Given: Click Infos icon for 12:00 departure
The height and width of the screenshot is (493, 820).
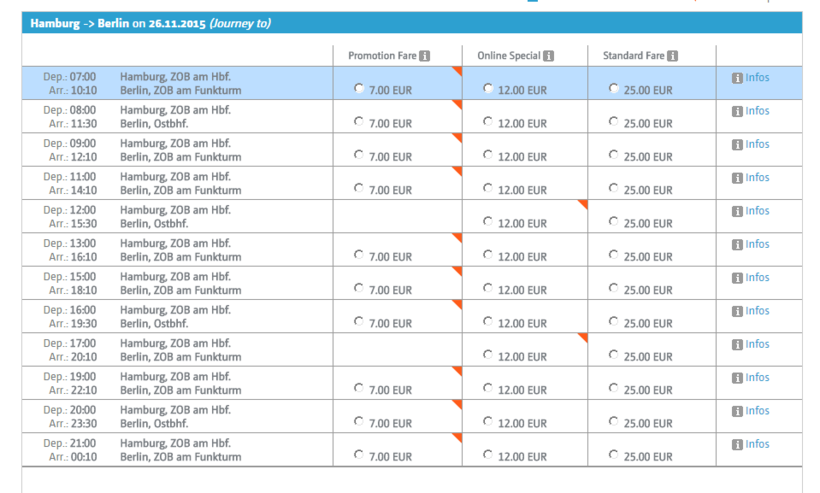Looking at the screenshot, I should (x=737, y=211).
